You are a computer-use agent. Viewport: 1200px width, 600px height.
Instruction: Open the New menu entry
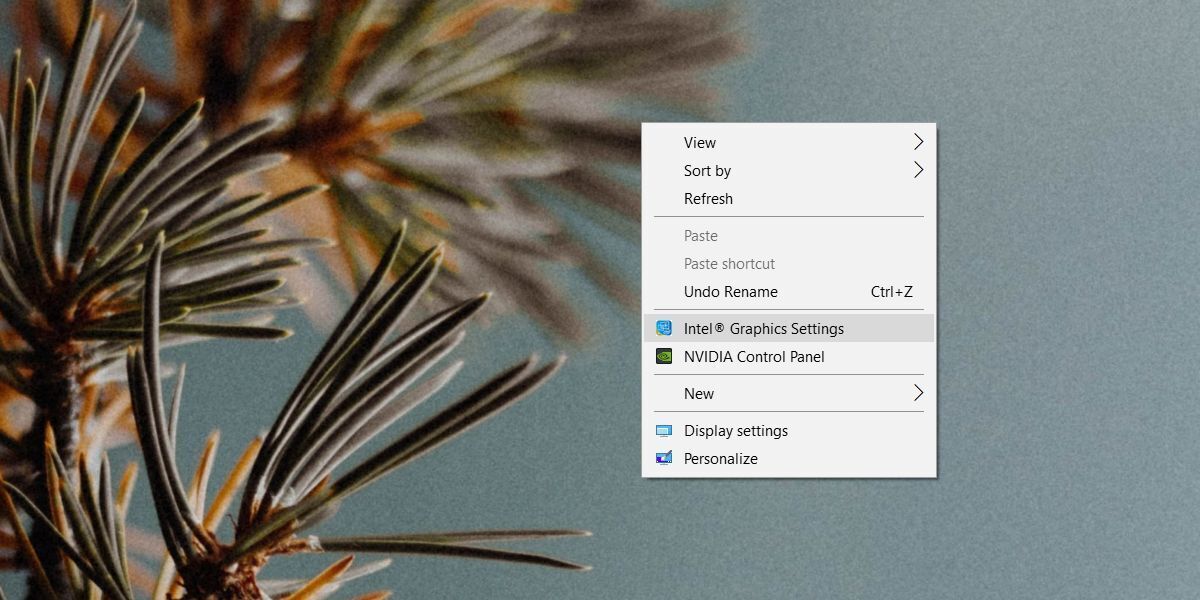tap(789, 394)
